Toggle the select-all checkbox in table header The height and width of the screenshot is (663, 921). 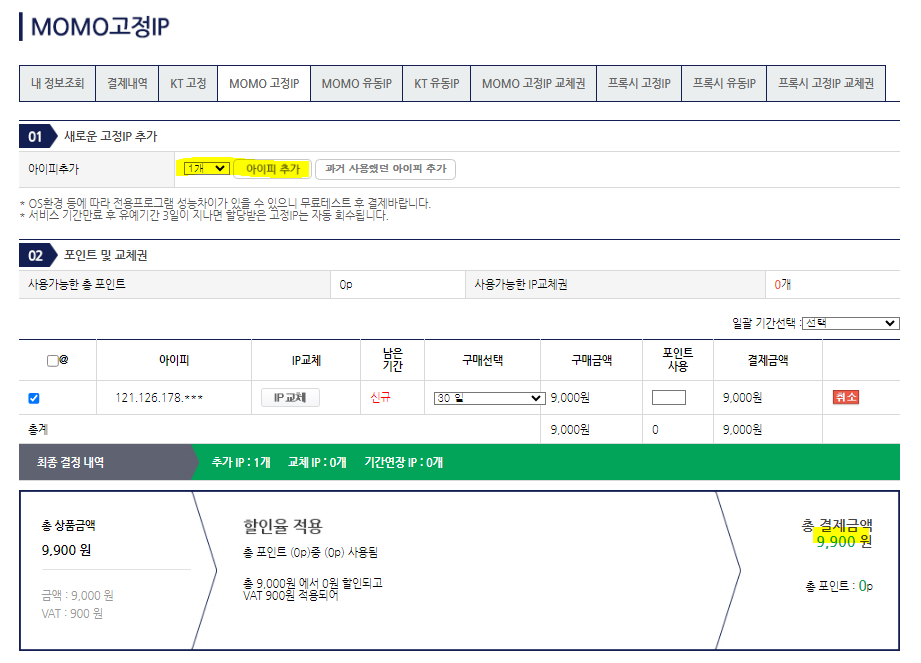[x=52, y=360]
